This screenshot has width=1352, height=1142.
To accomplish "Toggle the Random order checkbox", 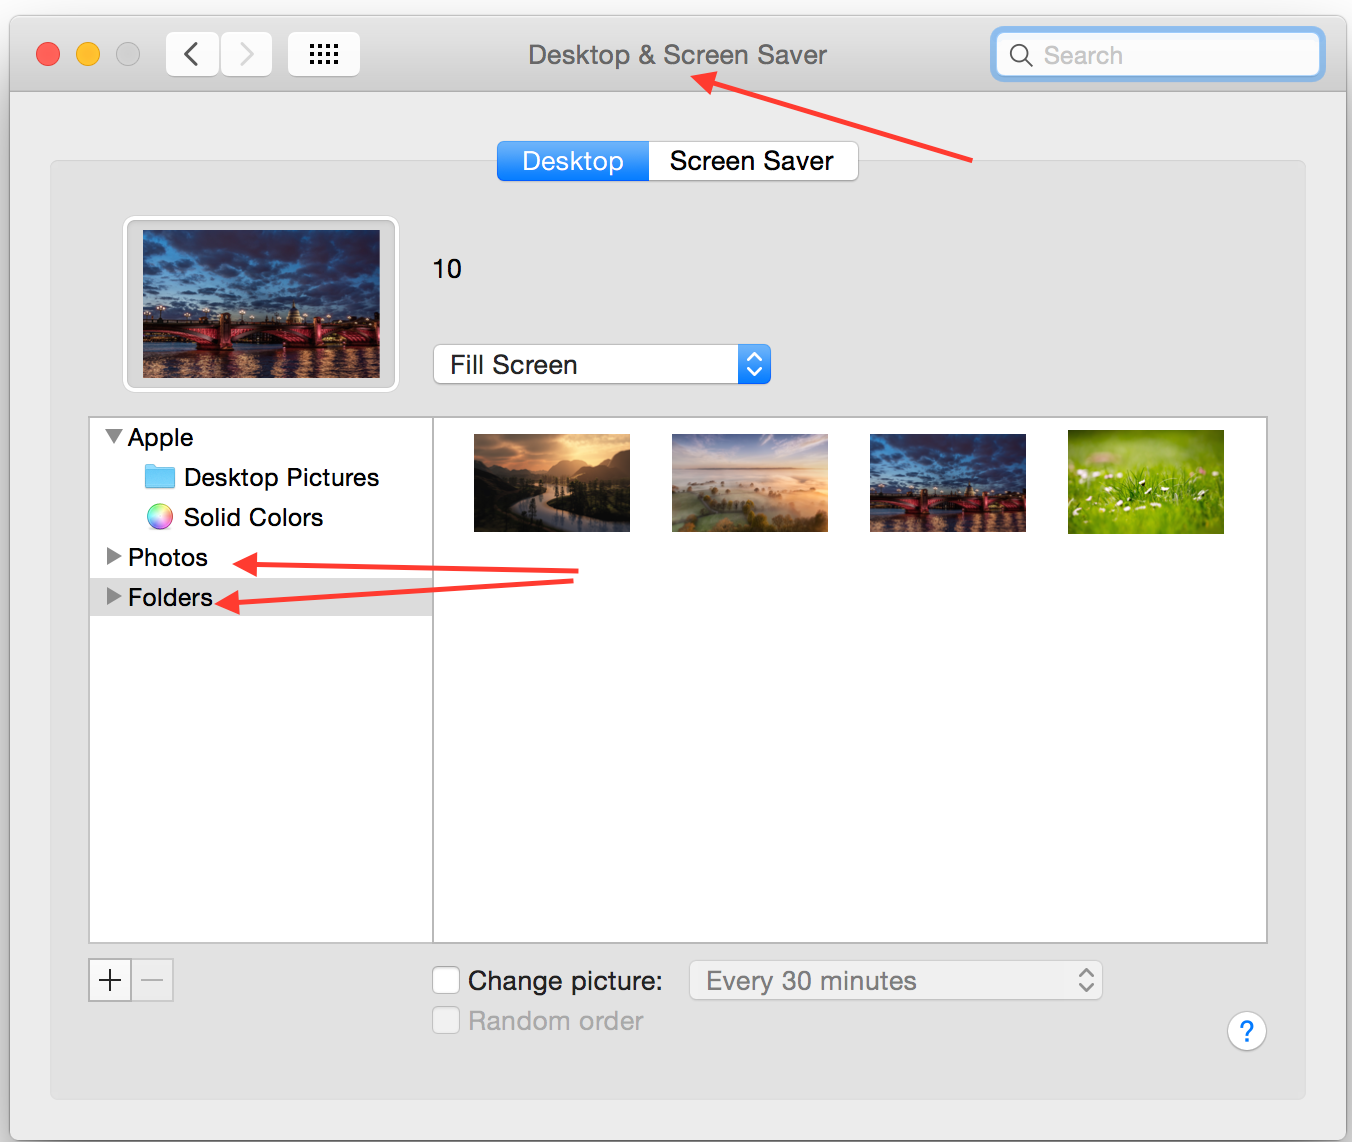I will pyautogui.click(x=446, y=1020).
